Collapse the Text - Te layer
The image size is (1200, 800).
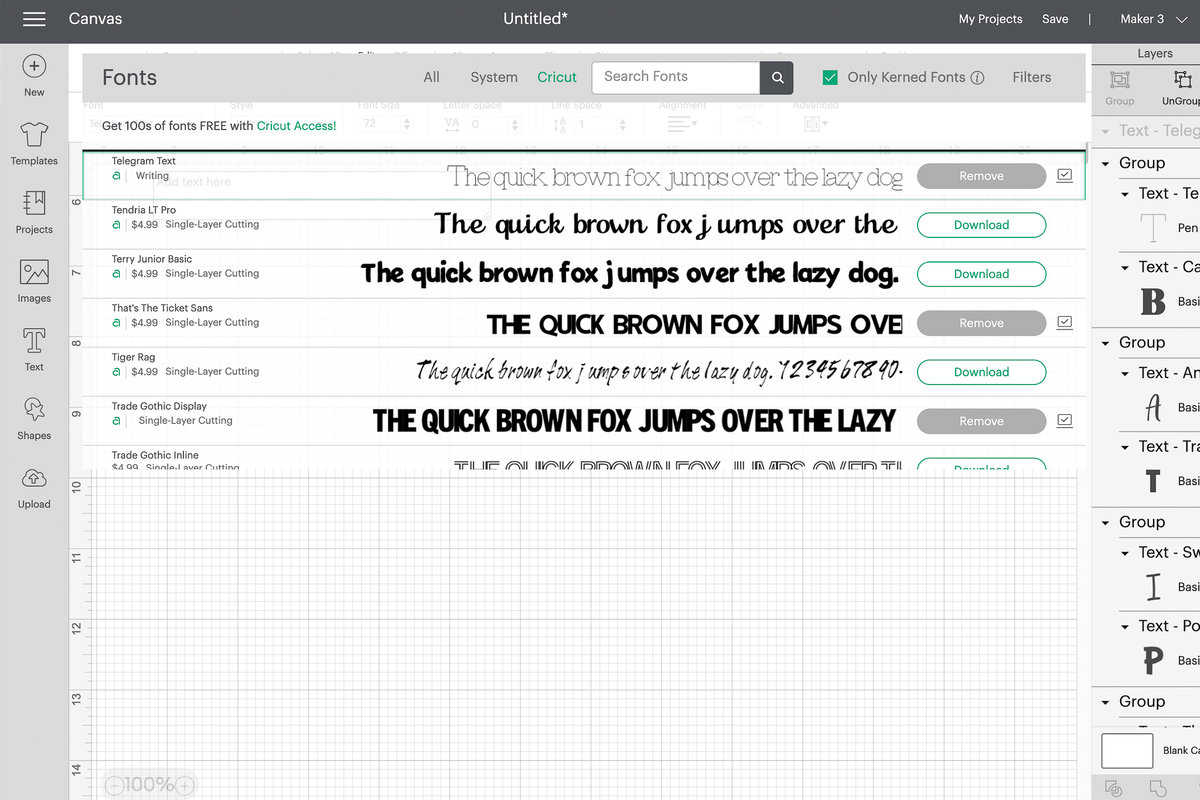[x=1125, y=194]
